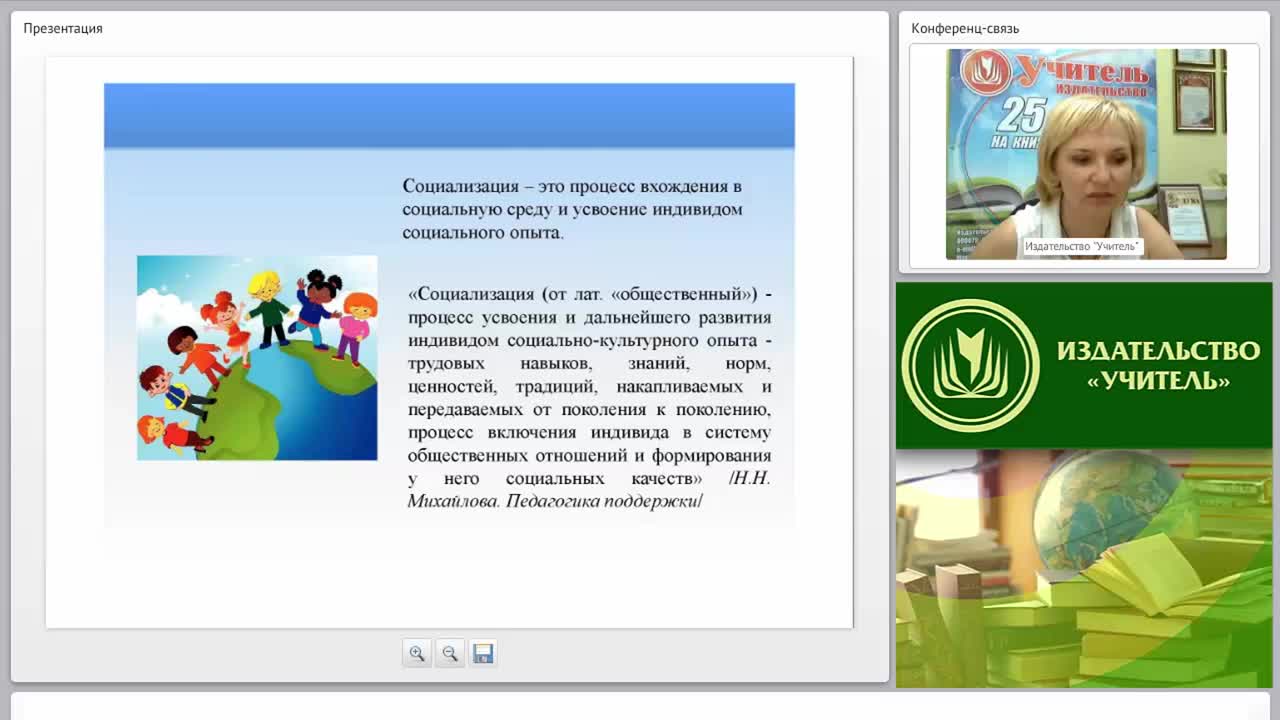This screenshot has width=1280, height=720.
Task: Click the paragraph starting Социализация – это процесс
Action: click(573, 209)
